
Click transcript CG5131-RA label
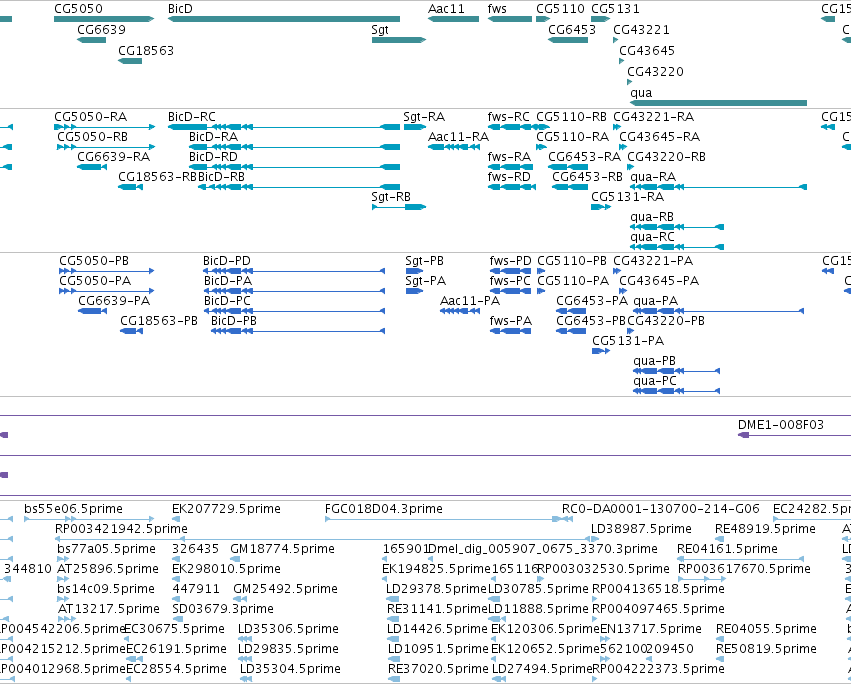point(627,197)
